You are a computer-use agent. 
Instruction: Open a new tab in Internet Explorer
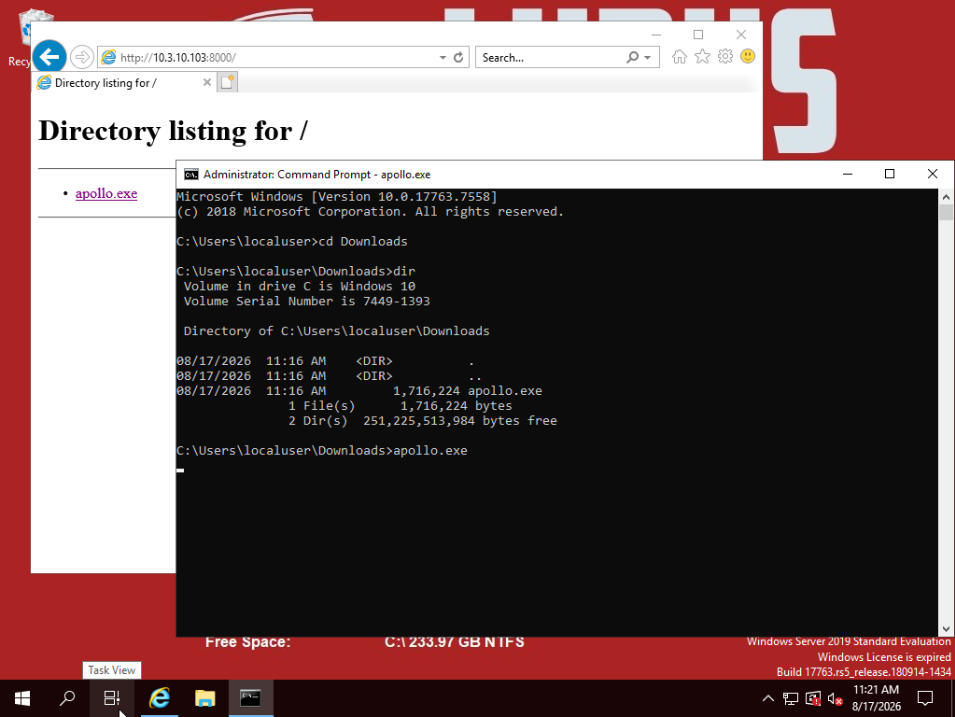pos(227,82)
